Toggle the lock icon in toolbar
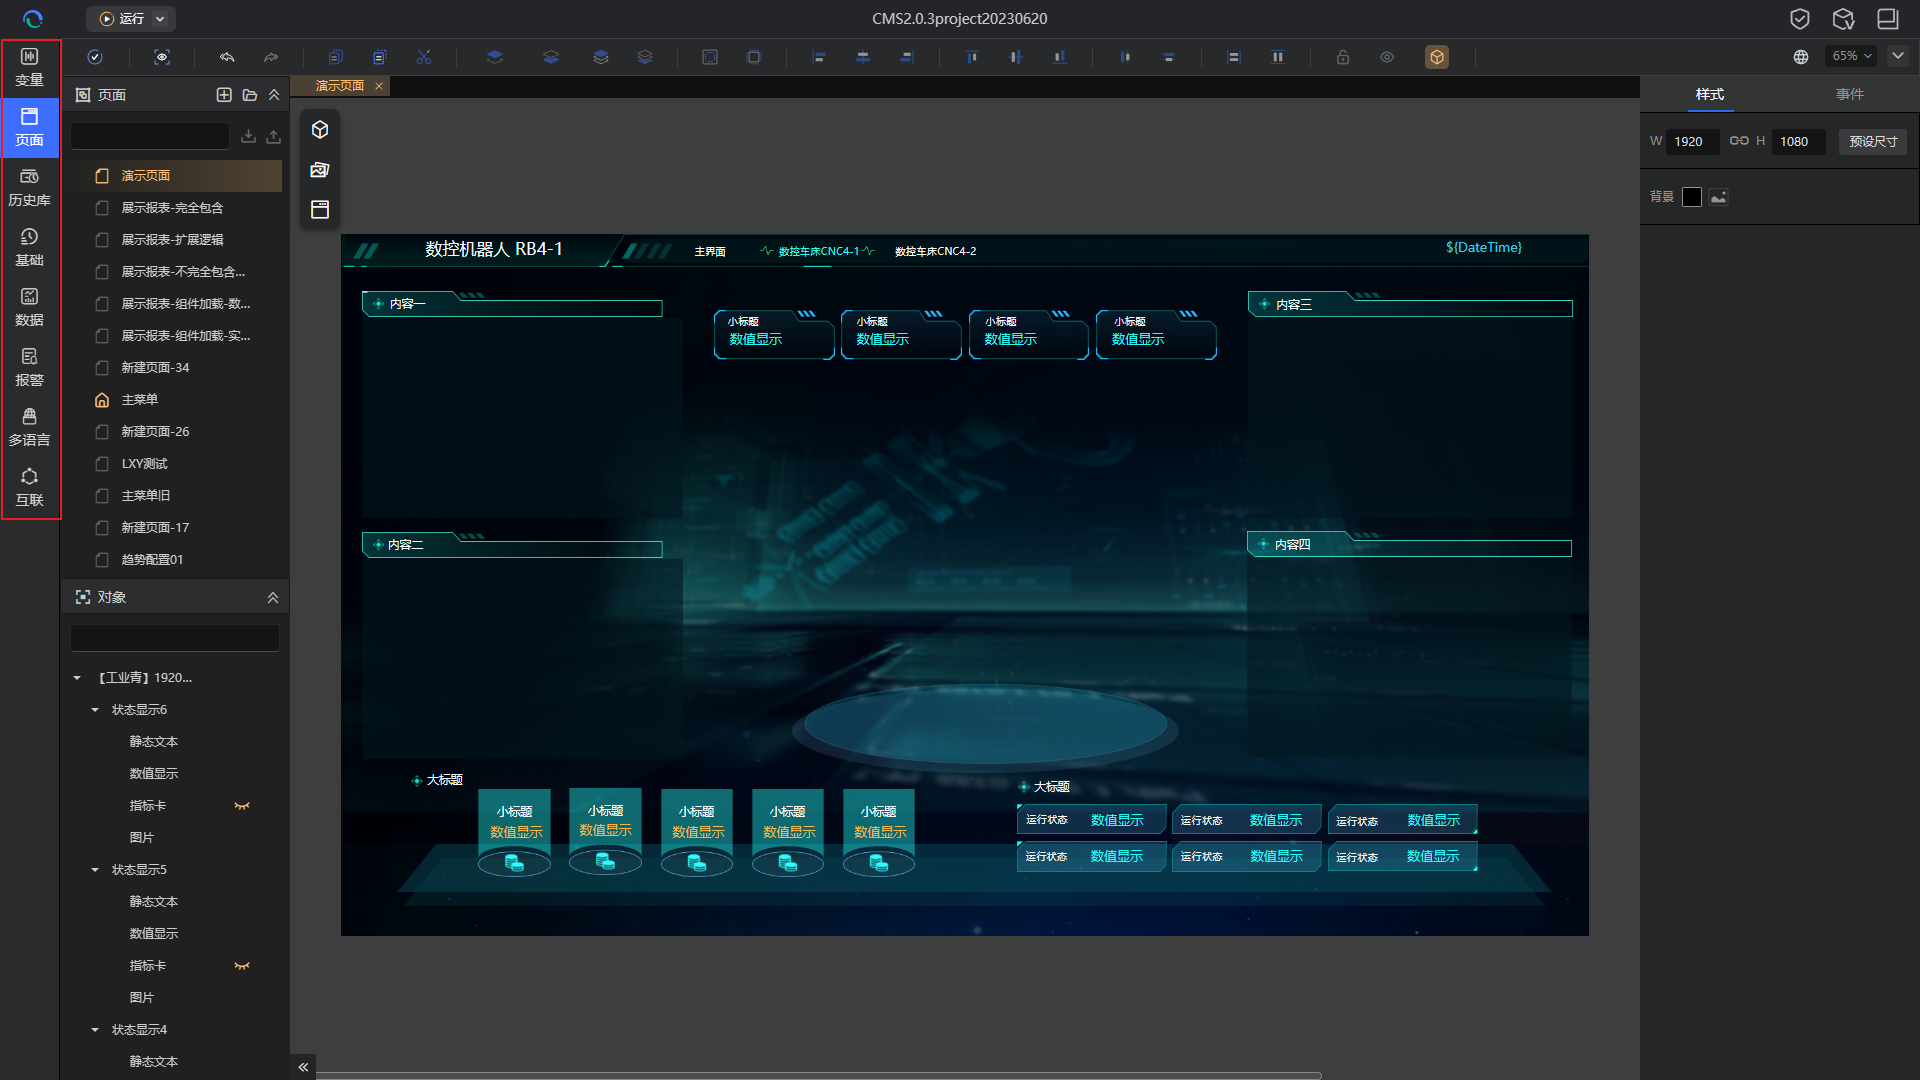 1343,57
